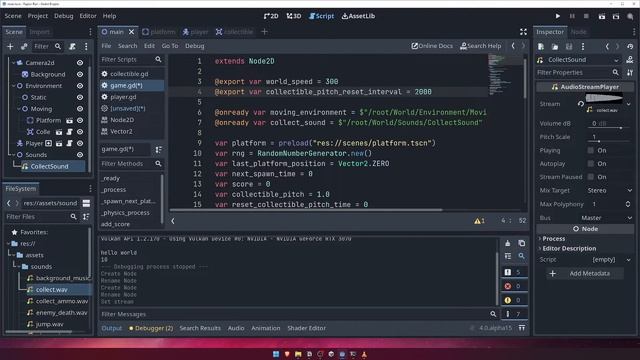This screenshot has height=360, width=640.
Task: Toggle visibility of the Moving node
Action: 80,109
